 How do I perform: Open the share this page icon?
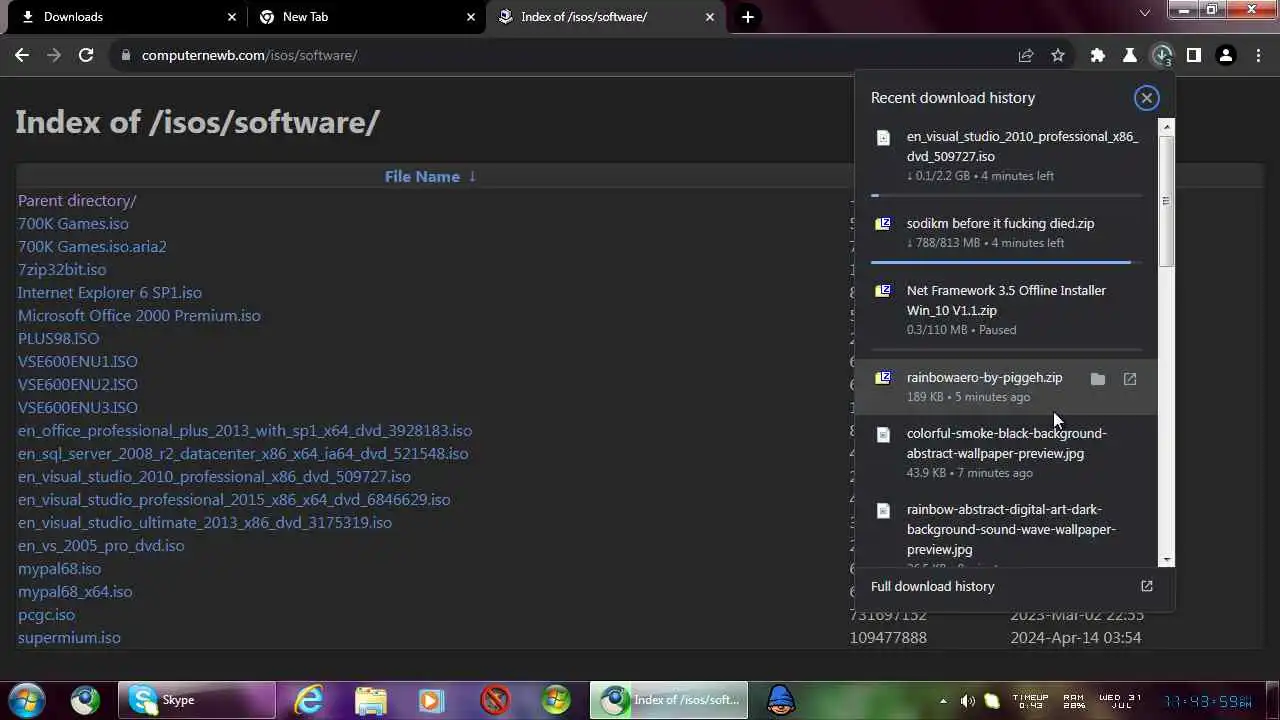coord(1026,55)
